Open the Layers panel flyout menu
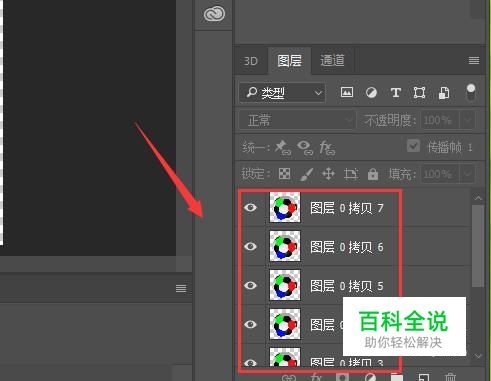The width and height of the screenshot is (491, 381). (x=474, y=61)
